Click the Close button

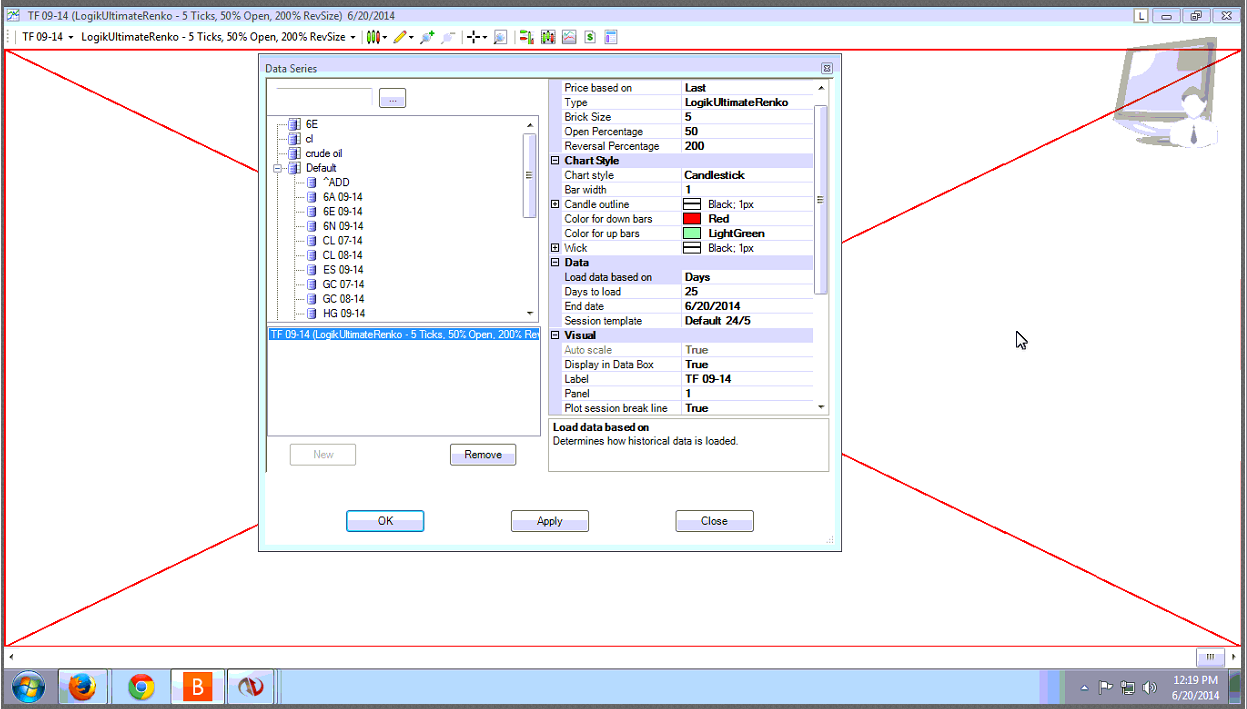[x=714, y=521]
